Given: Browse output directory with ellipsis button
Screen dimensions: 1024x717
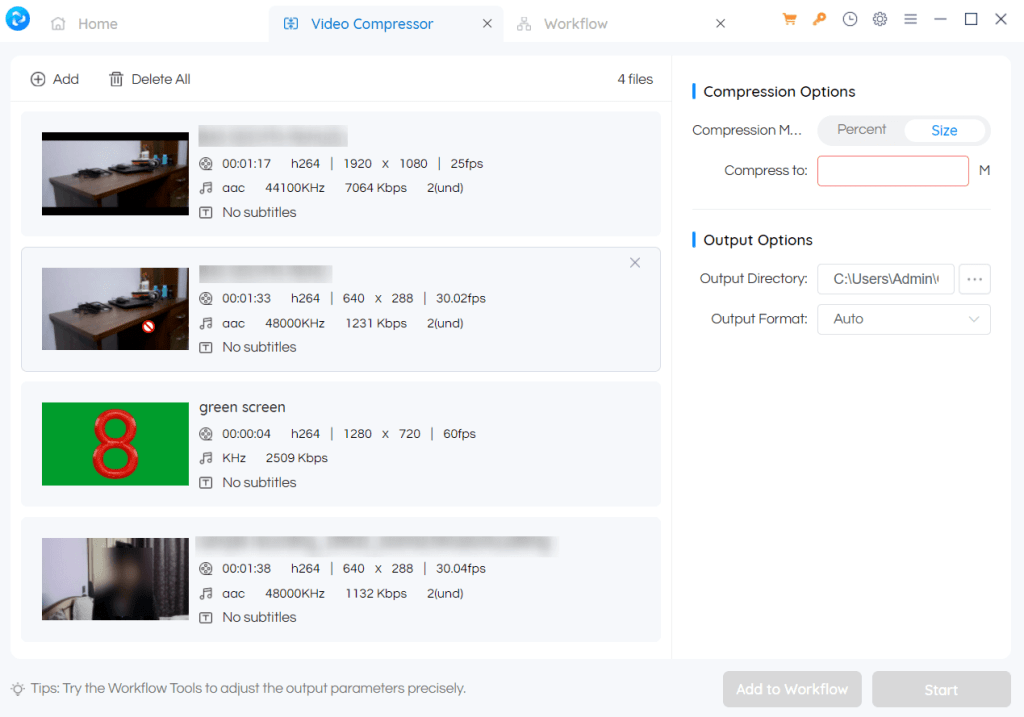Looking at the screenshot, I should 974,279.
